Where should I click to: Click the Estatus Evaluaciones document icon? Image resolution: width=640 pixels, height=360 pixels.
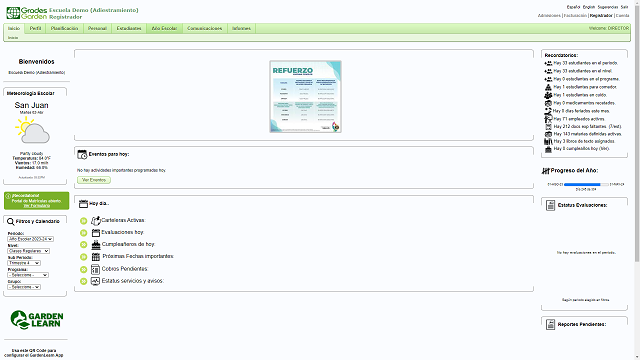click(x=550, y=205)
